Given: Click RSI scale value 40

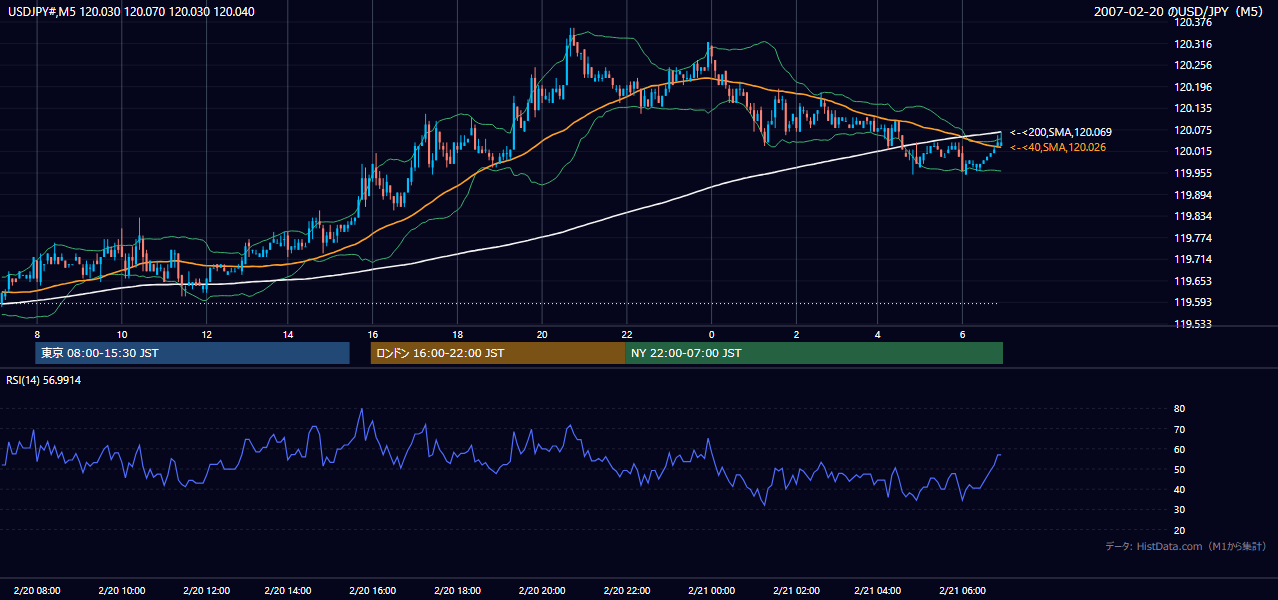Looking at the screenshot, I should (1179, 489).
